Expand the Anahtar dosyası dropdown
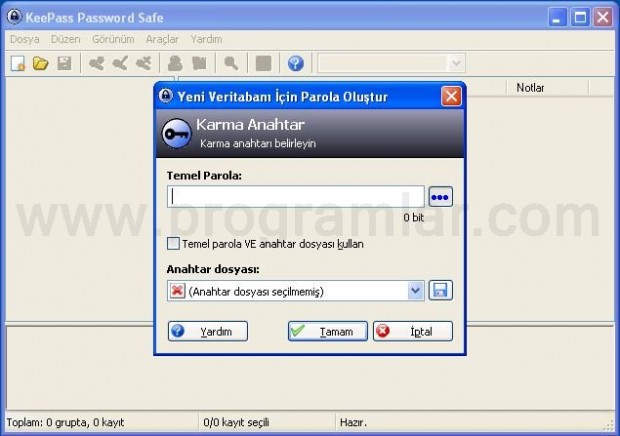The height and width of the screenshot is (436, 620). pyautogui.click(x=415, y=291)
